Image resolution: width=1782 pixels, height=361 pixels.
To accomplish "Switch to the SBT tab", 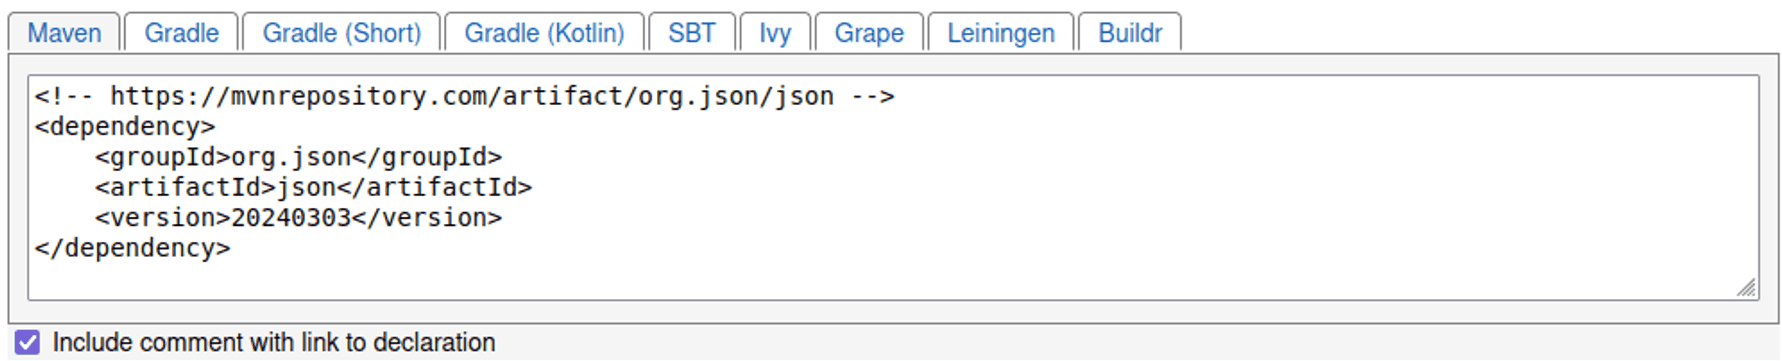I will point(692,33).
